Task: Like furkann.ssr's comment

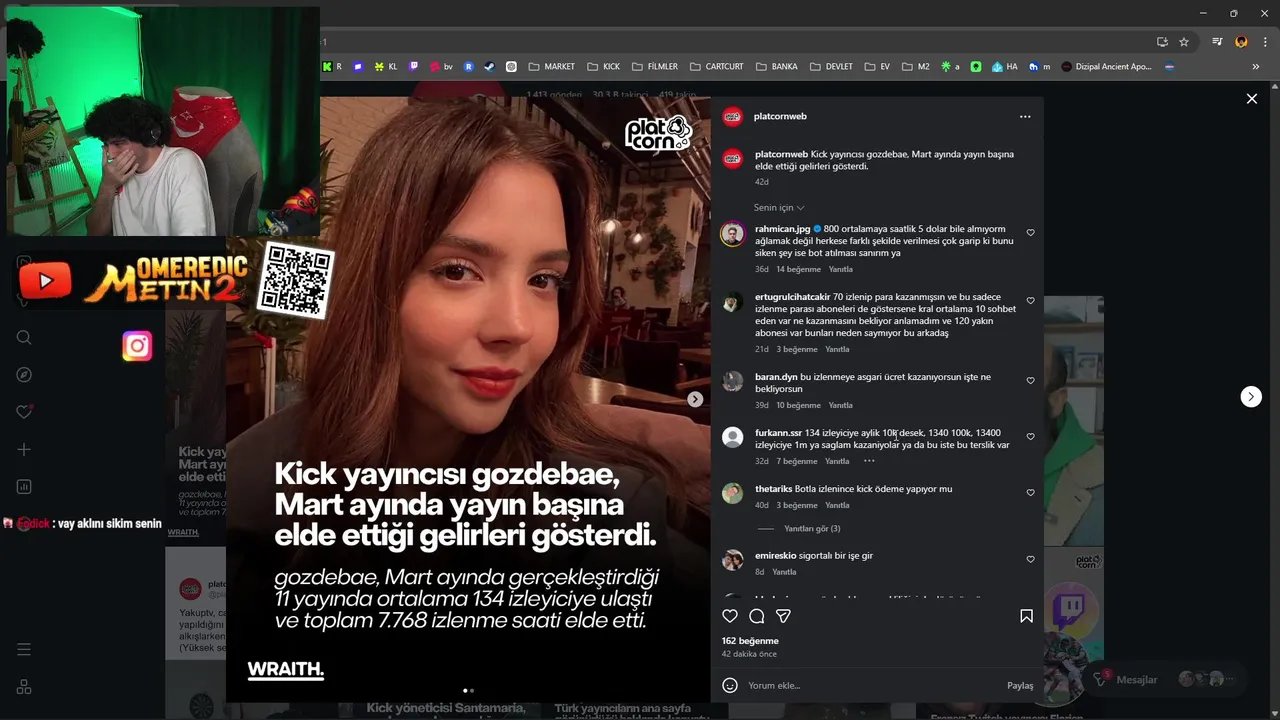Action: tap(1030, 437)
